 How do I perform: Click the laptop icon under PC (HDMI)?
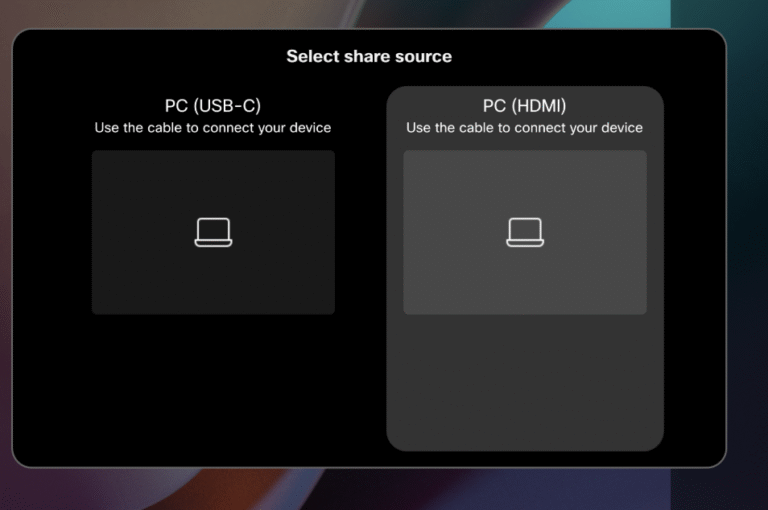(525, 232)
